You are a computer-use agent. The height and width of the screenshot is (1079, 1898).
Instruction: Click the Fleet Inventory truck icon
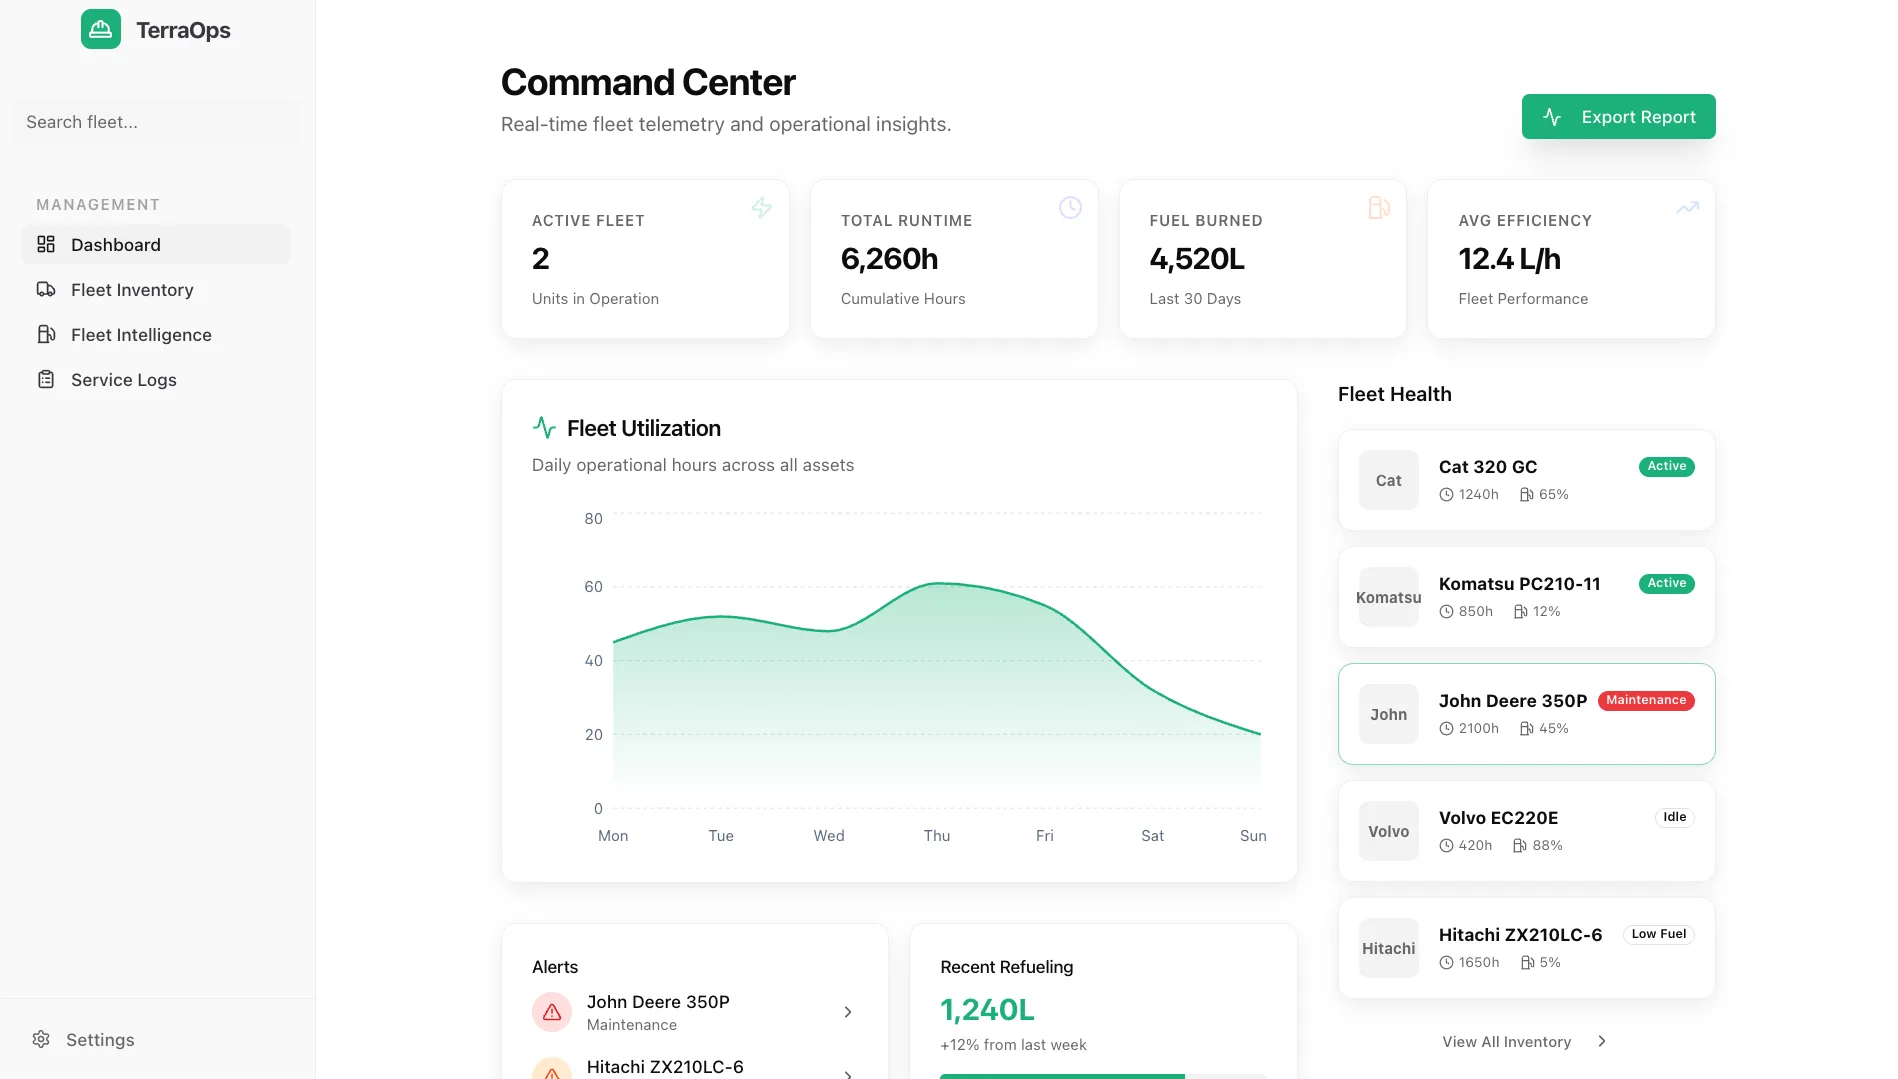[x=46, y=290]
